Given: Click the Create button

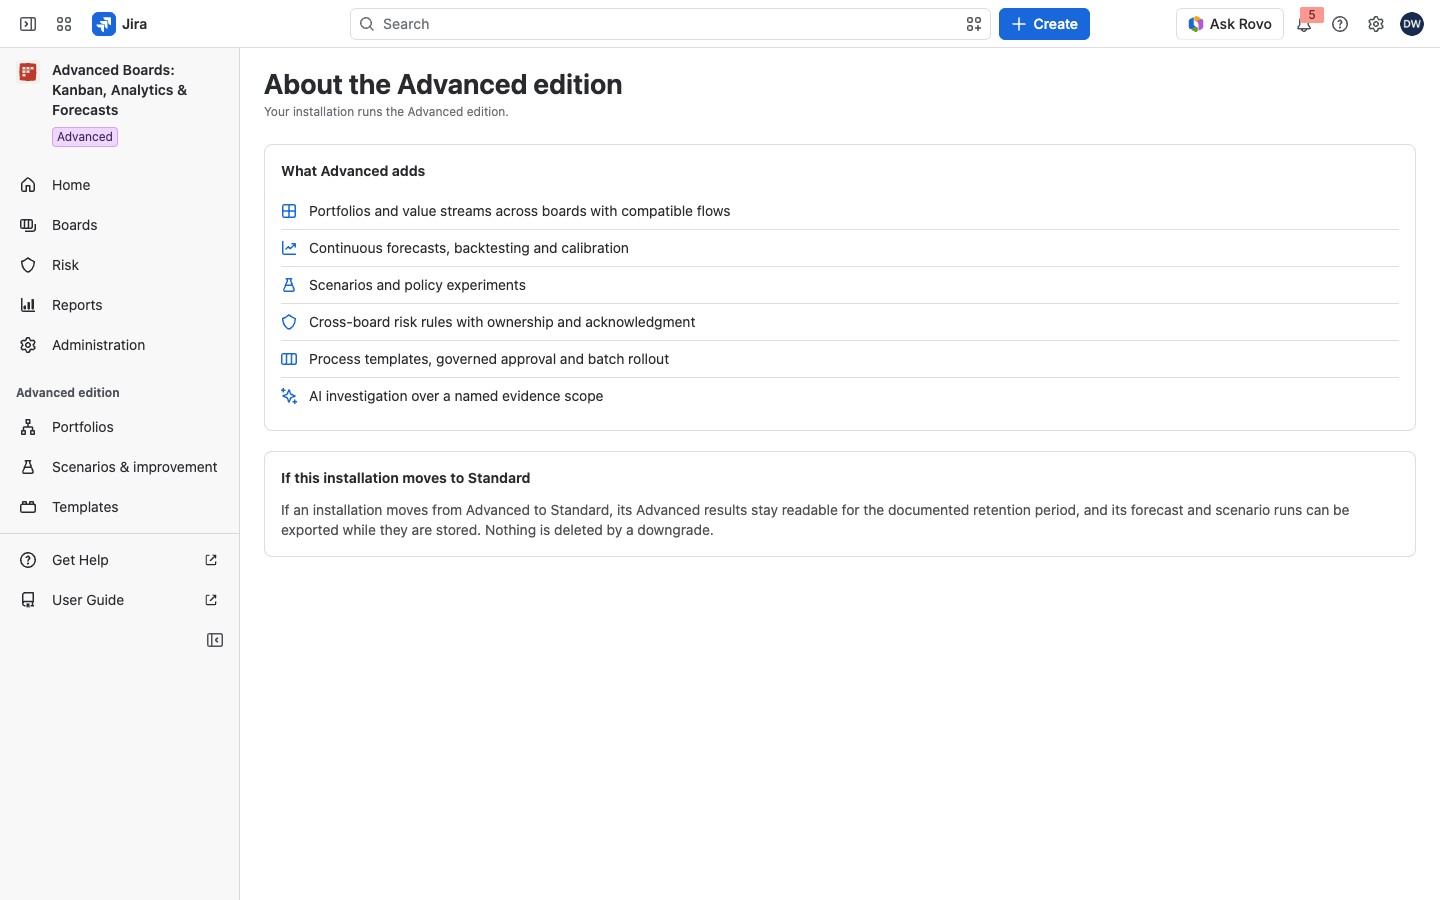Looking at the screenshot, I should [1044, 24].
